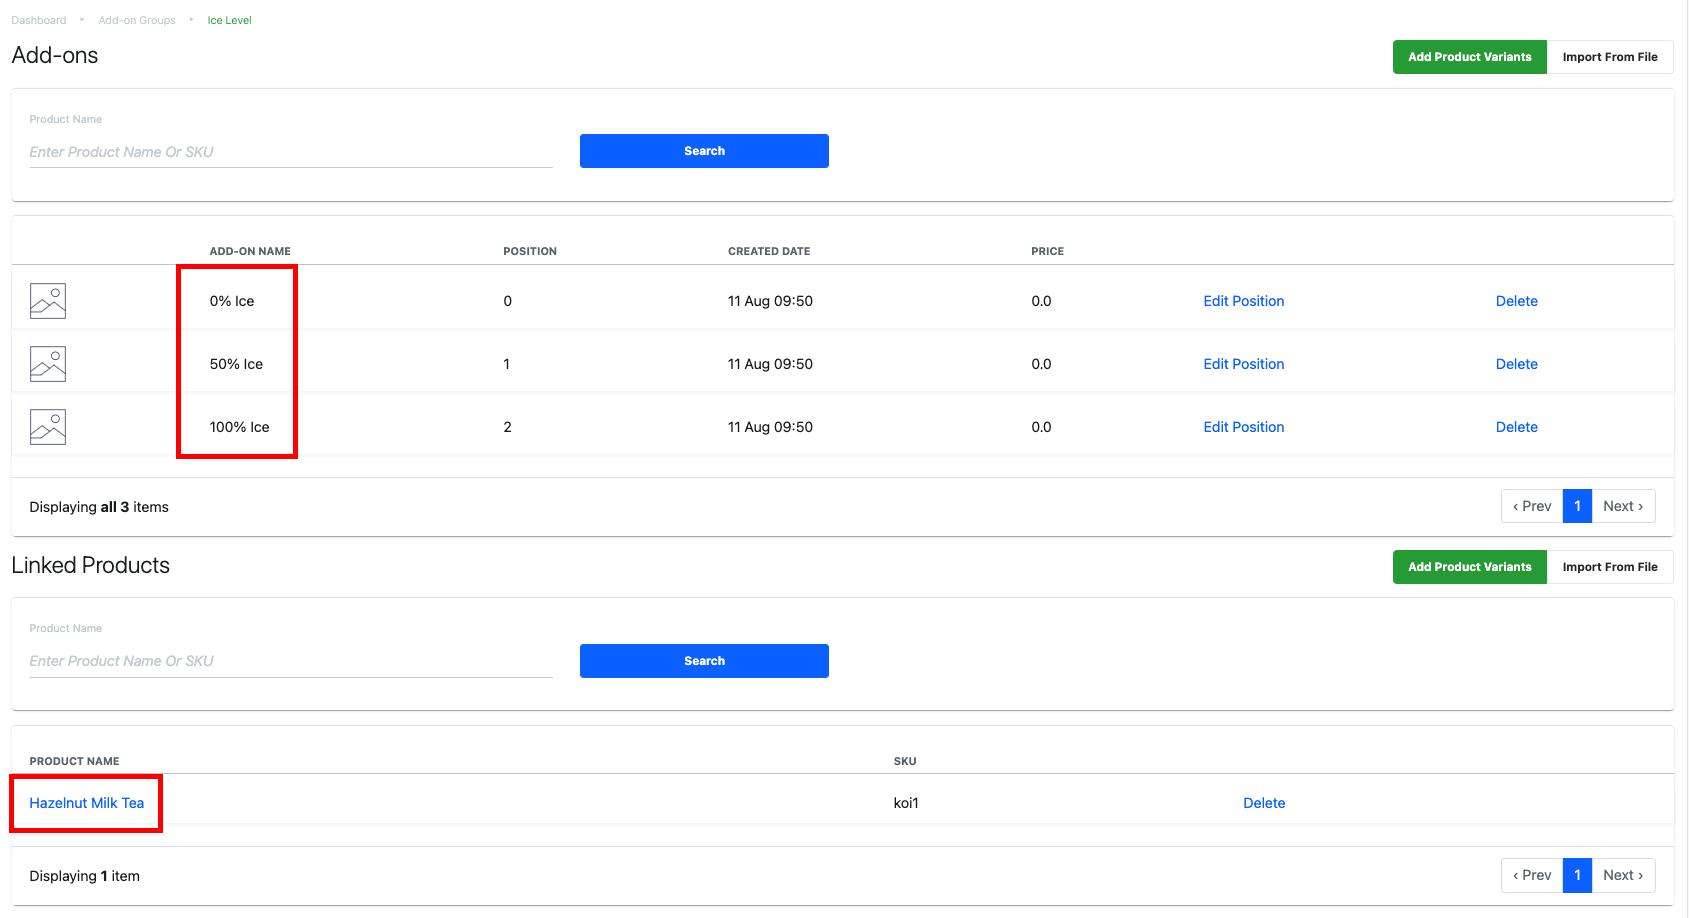The height and width of the screenshot is (918, 1689).
Task: Click the 100% Ice image placeholder icon
Action: click(48, 427)
